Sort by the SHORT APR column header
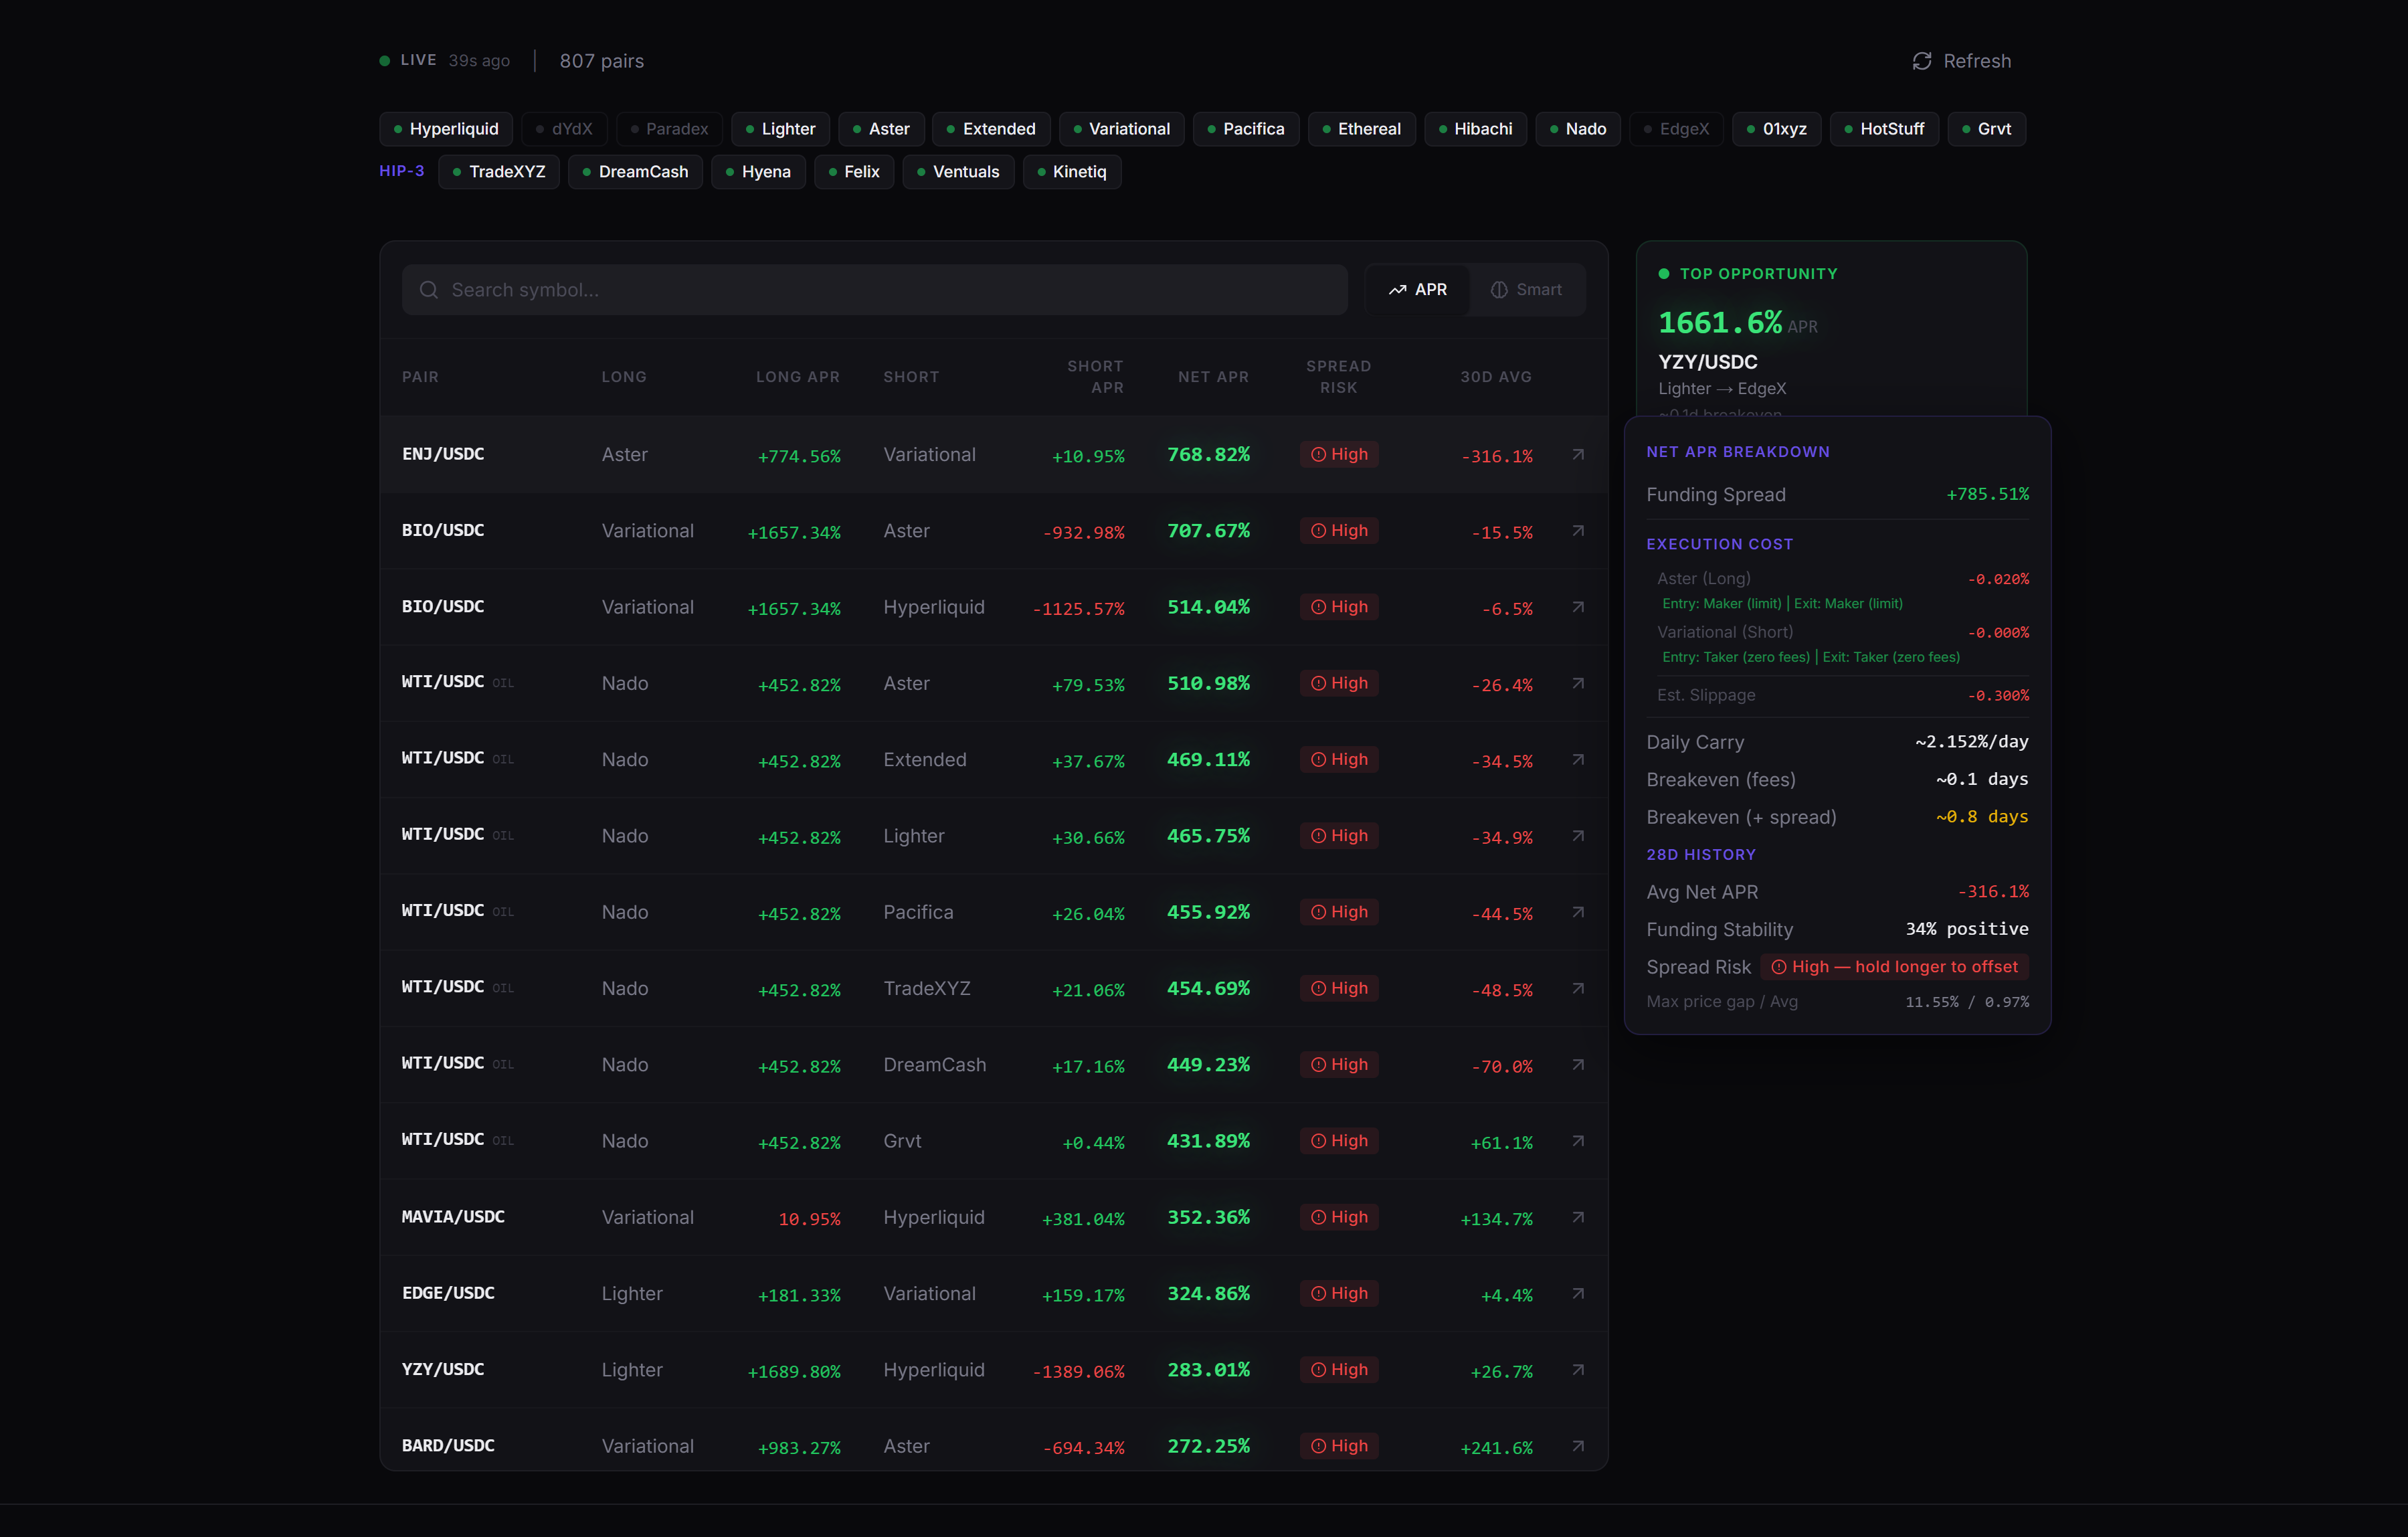The image size is (2408, 1537). [x=1095, y=377]
